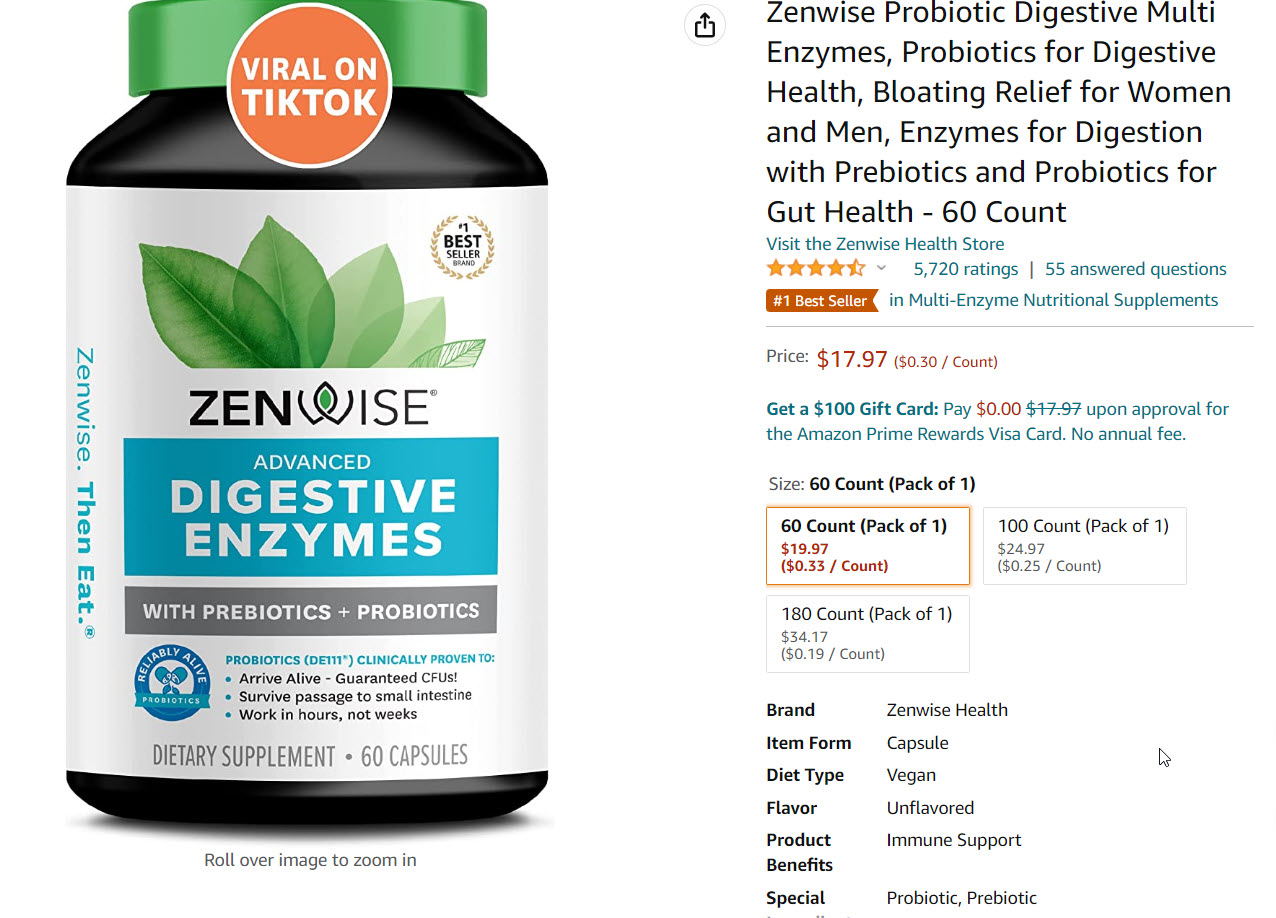Click the green bottle cap in the image
1276x918 pixels.
pyautogui.click(x=308, y=45)
